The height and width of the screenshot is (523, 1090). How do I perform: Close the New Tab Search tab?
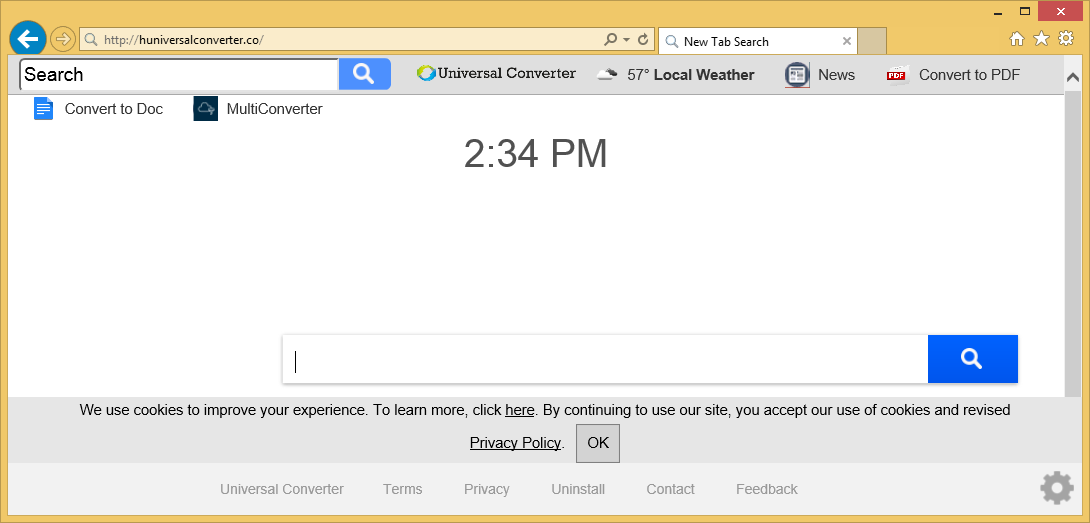[x=847, y=41]
